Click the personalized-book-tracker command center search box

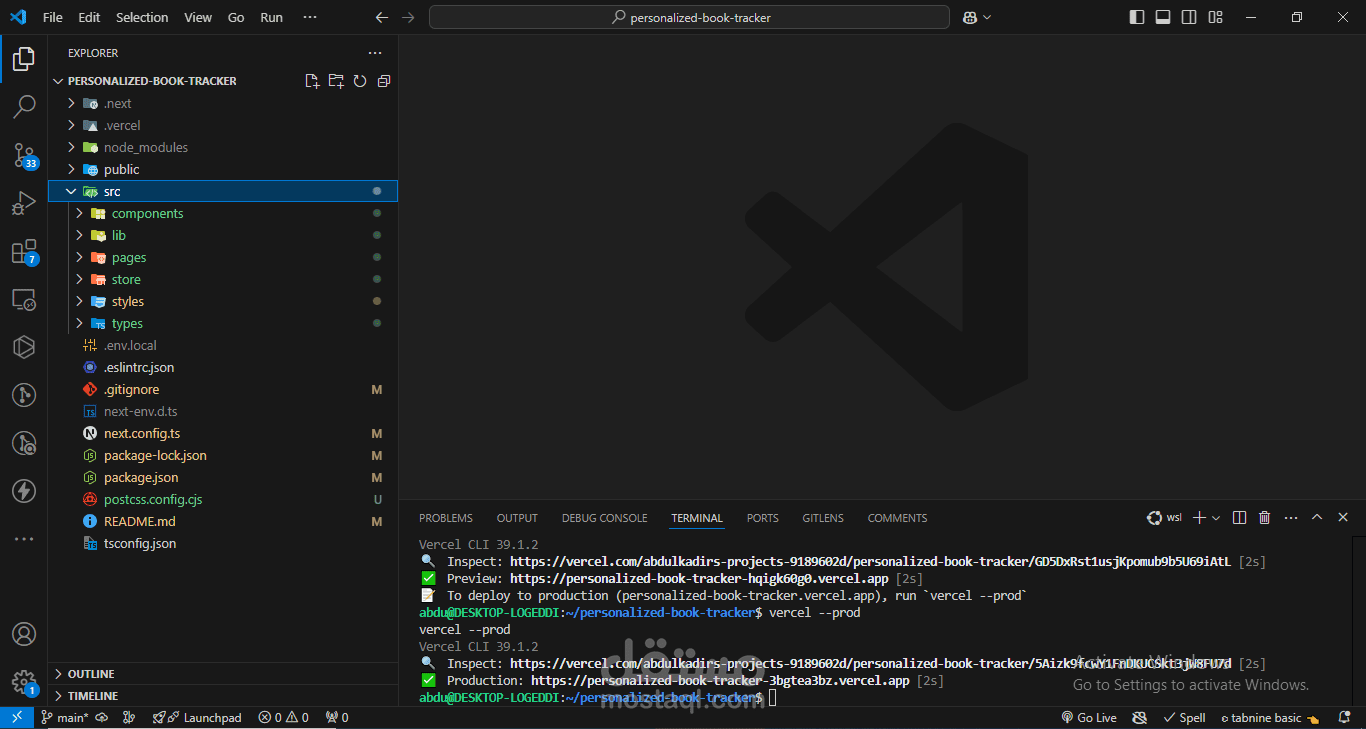tap(689, 17)
